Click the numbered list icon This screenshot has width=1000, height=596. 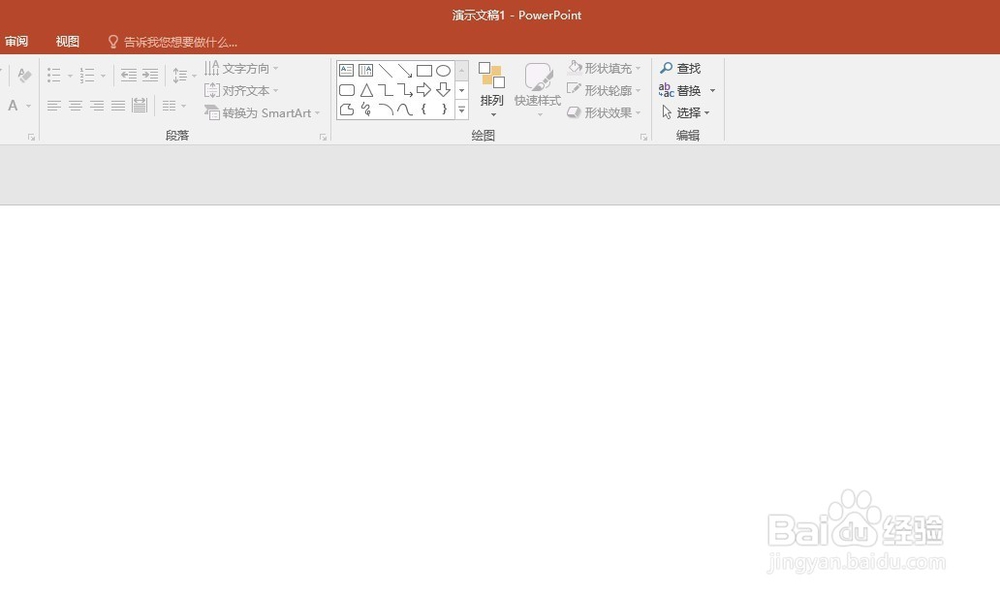[87, 75]
